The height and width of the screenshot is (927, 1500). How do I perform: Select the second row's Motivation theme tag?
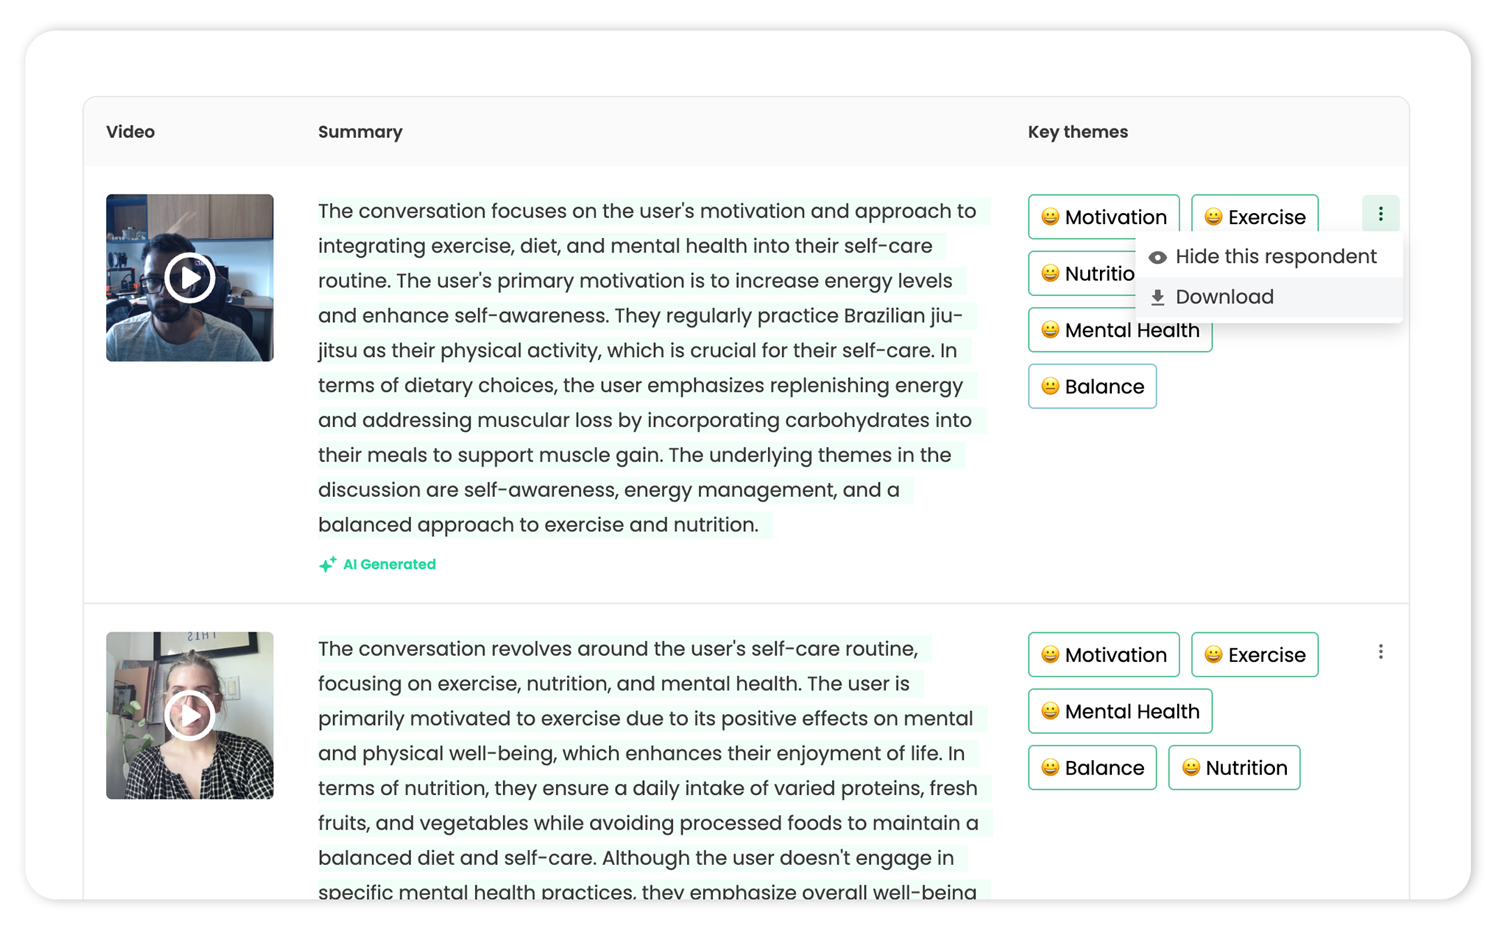coord(1103,655)
